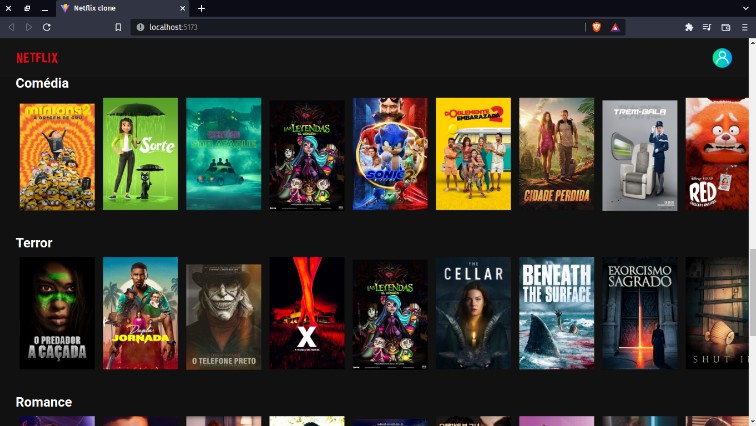Image resolution: width=756 pixels, height=426 pixels.
Task: Click the Netflix logo in the header
Action: [37, 58]
